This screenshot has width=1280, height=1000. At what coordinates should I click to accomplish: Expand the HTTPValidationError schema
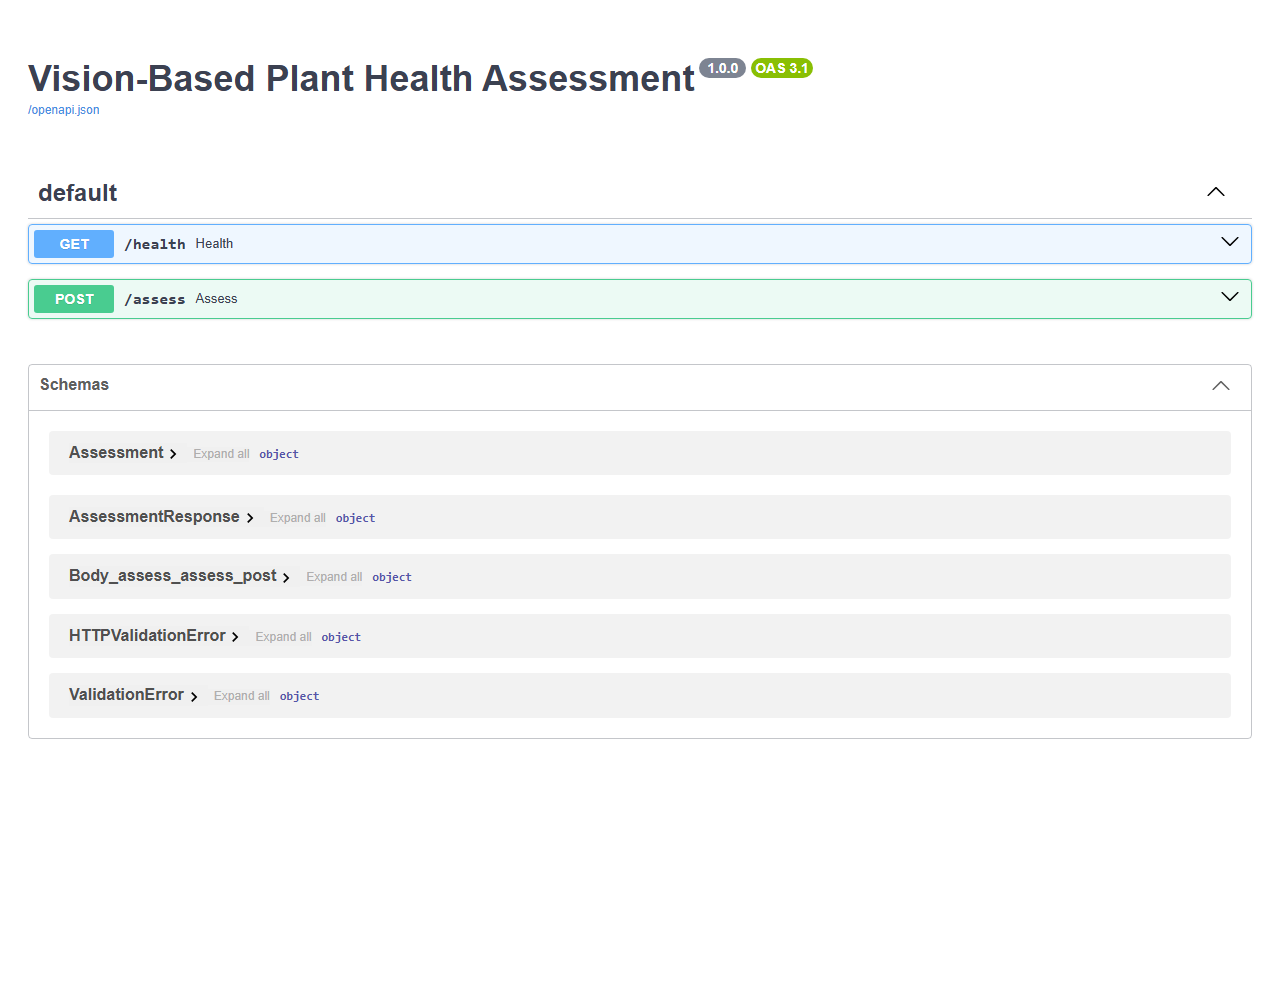tap(154, 636)
